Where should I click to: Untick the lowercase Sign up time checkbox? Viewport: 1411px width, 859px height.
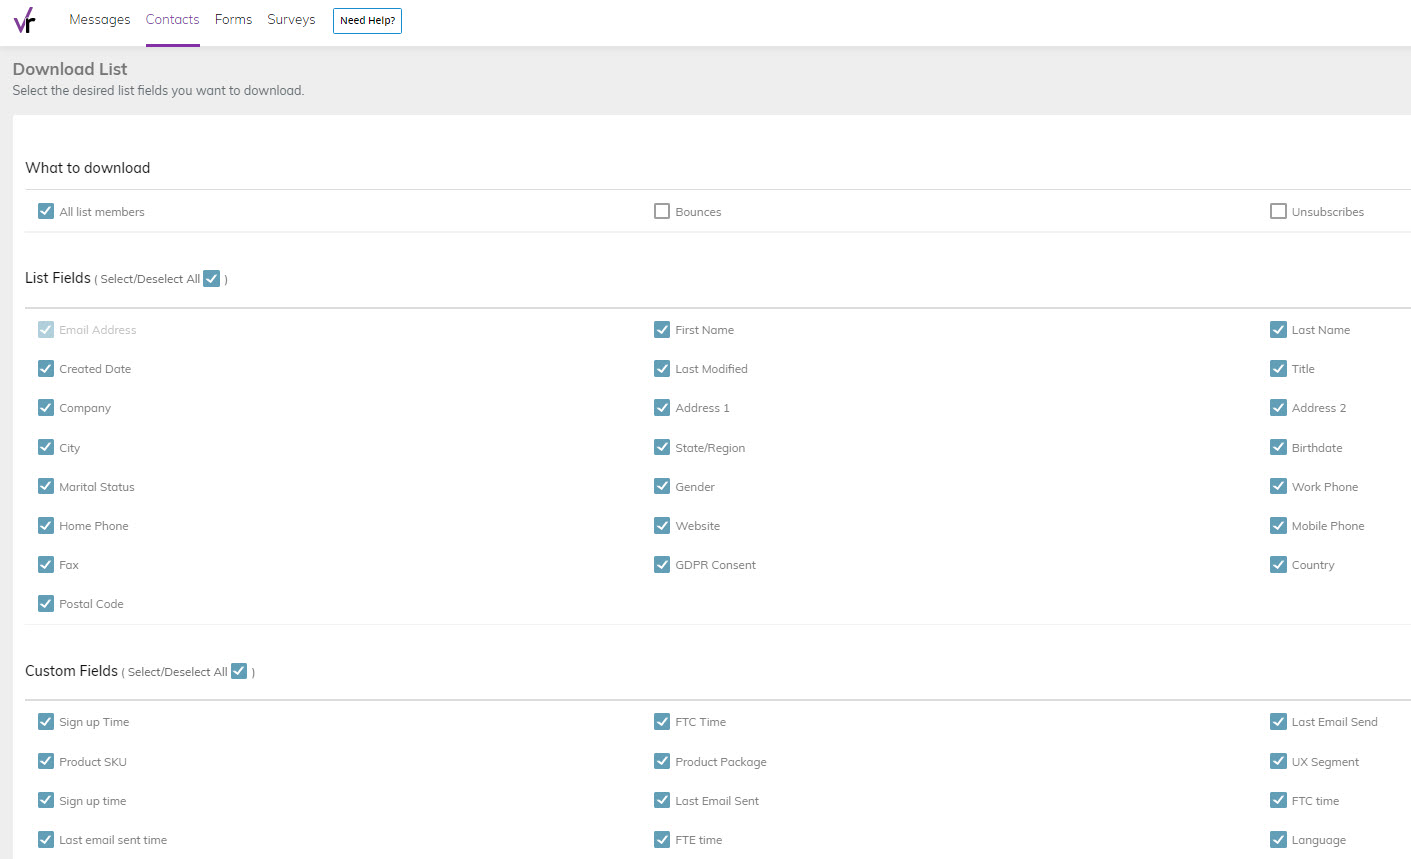pos(46,800)
